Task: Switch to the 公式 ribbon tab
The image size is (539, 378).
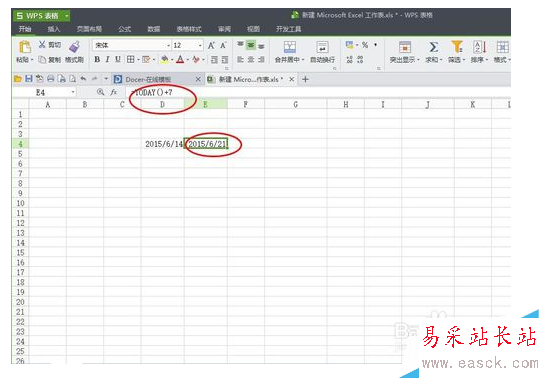Action: [x=124, y=29]
